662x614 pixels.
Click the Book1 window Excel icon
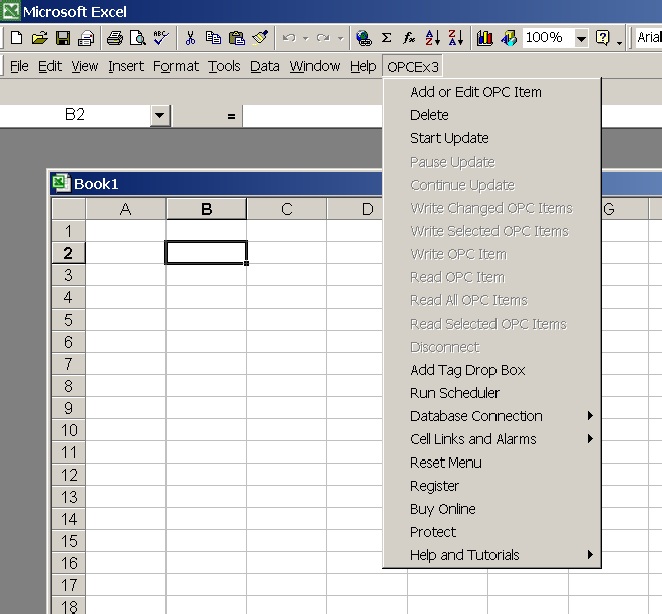(x=61, y=183)
